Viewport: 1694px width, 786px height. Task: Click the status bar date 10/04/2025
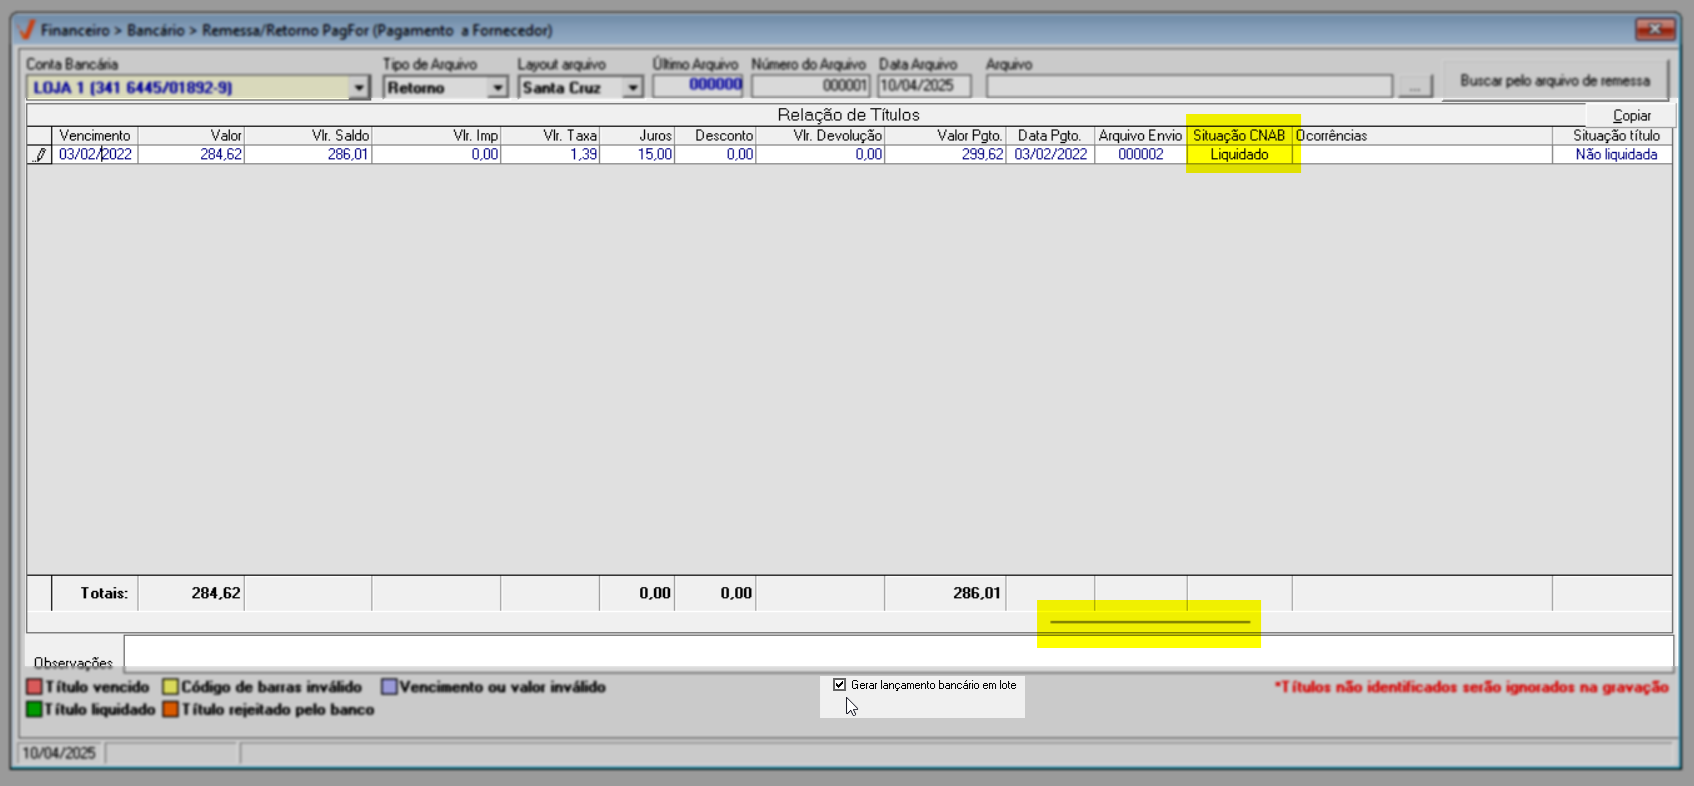coord(59,753)
